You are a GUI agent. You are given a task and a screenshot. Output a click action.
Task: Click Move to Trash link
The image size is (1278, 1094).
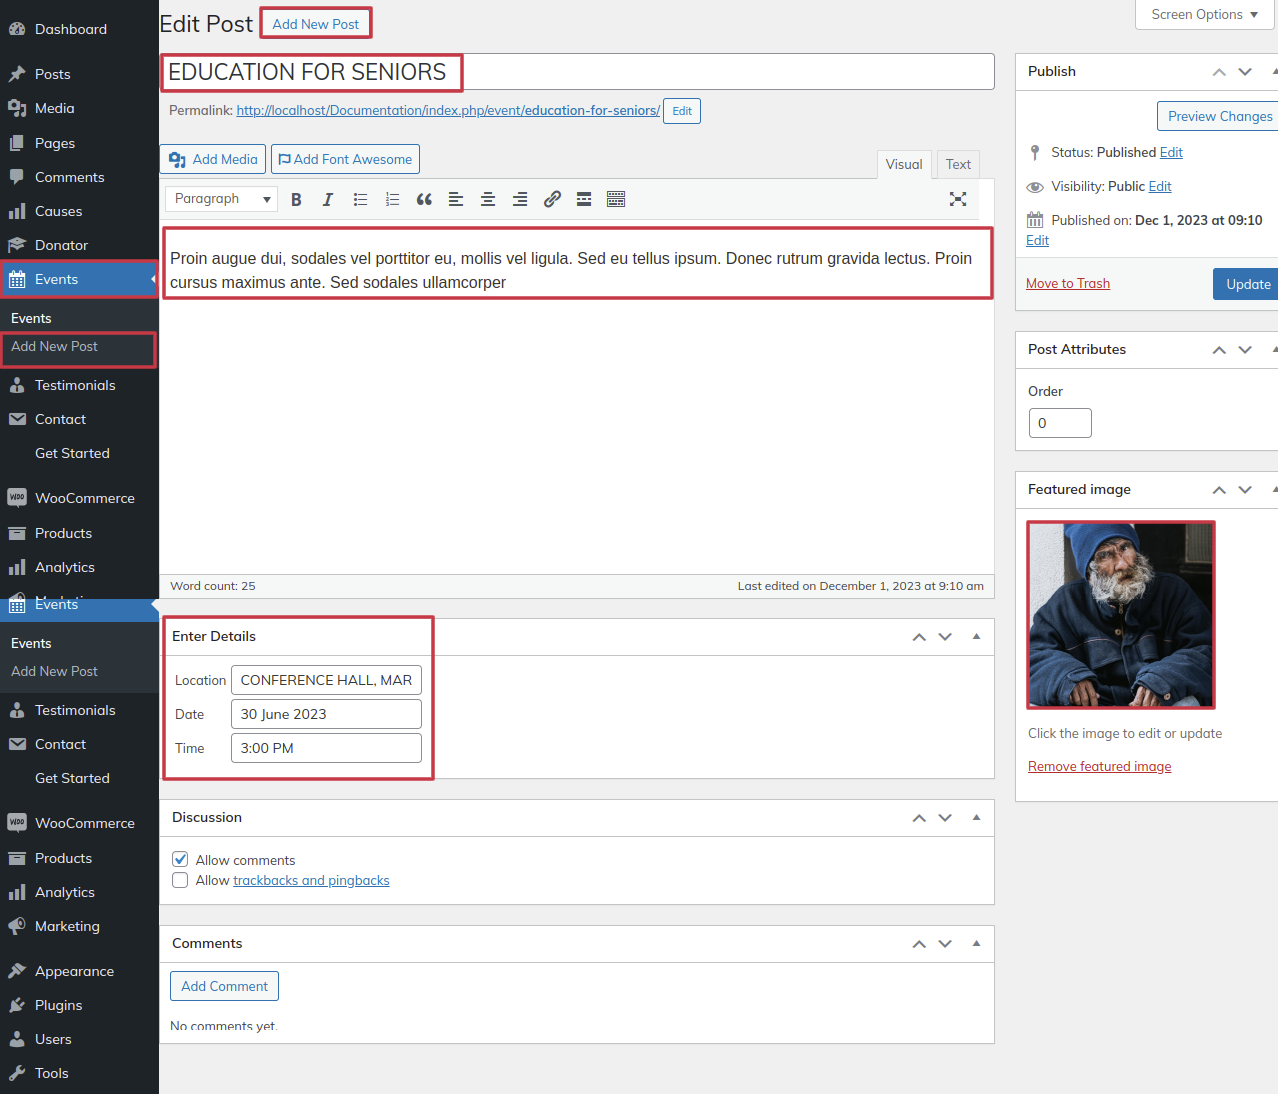coord(1067,284)
